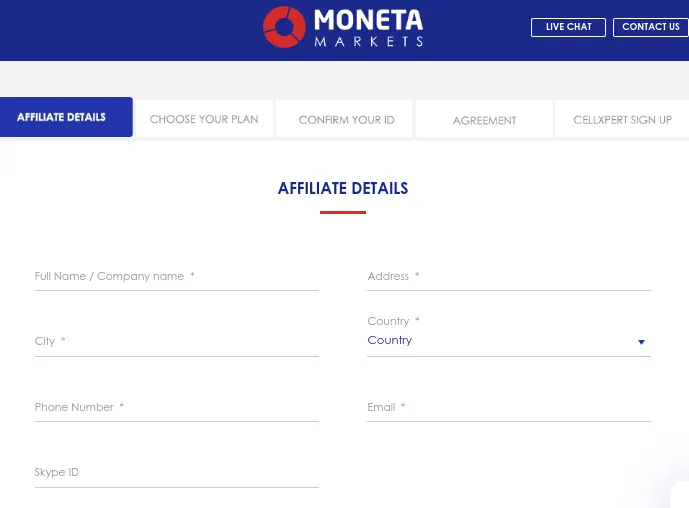Jump to the Cellxpert Sign Up tab

622,120
